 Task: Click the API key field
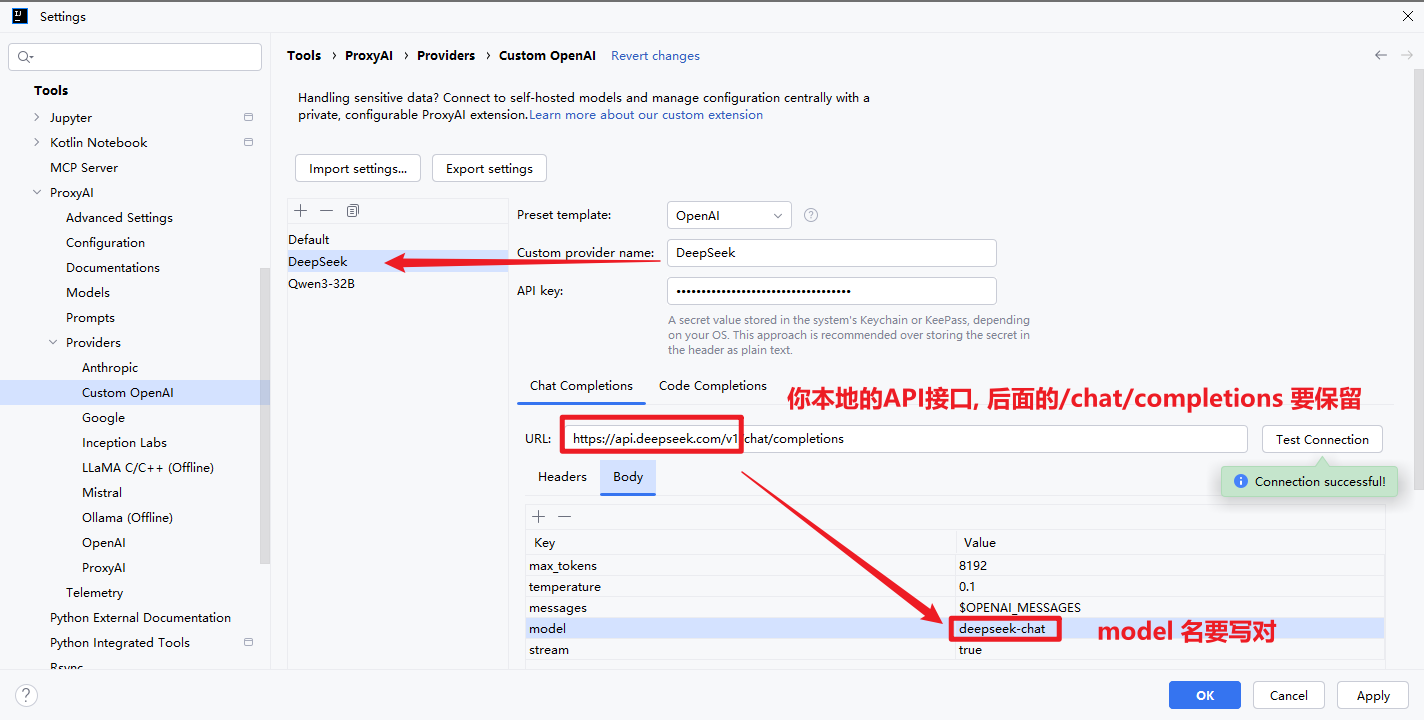(x=832, y=291)
